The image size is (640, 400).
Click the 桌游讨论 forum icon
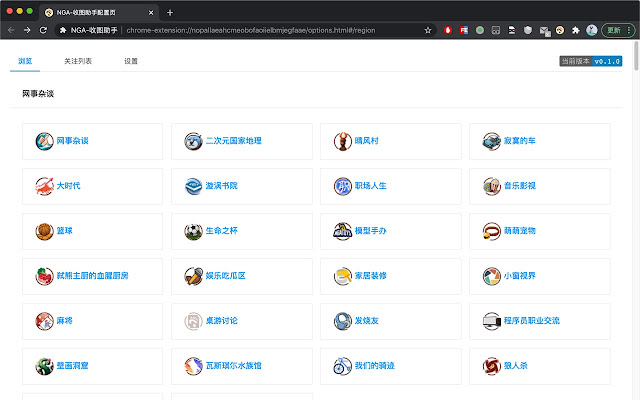193,321
